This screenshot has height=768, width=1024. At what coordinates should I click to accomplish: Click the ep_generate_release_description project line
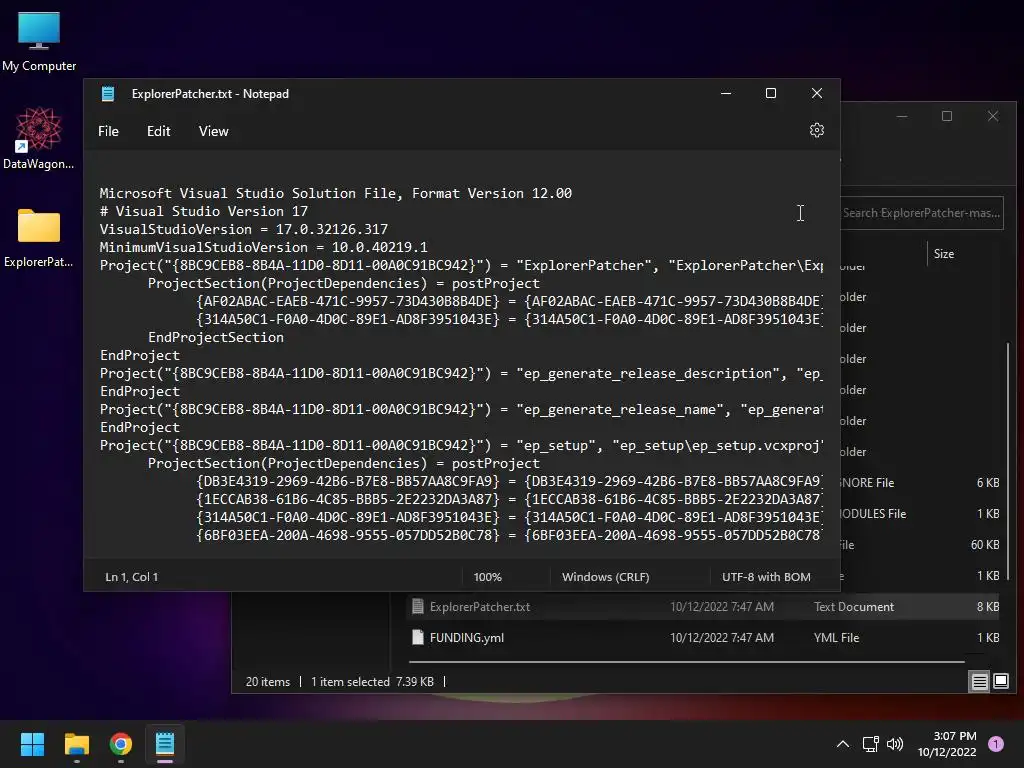[461, 374]
